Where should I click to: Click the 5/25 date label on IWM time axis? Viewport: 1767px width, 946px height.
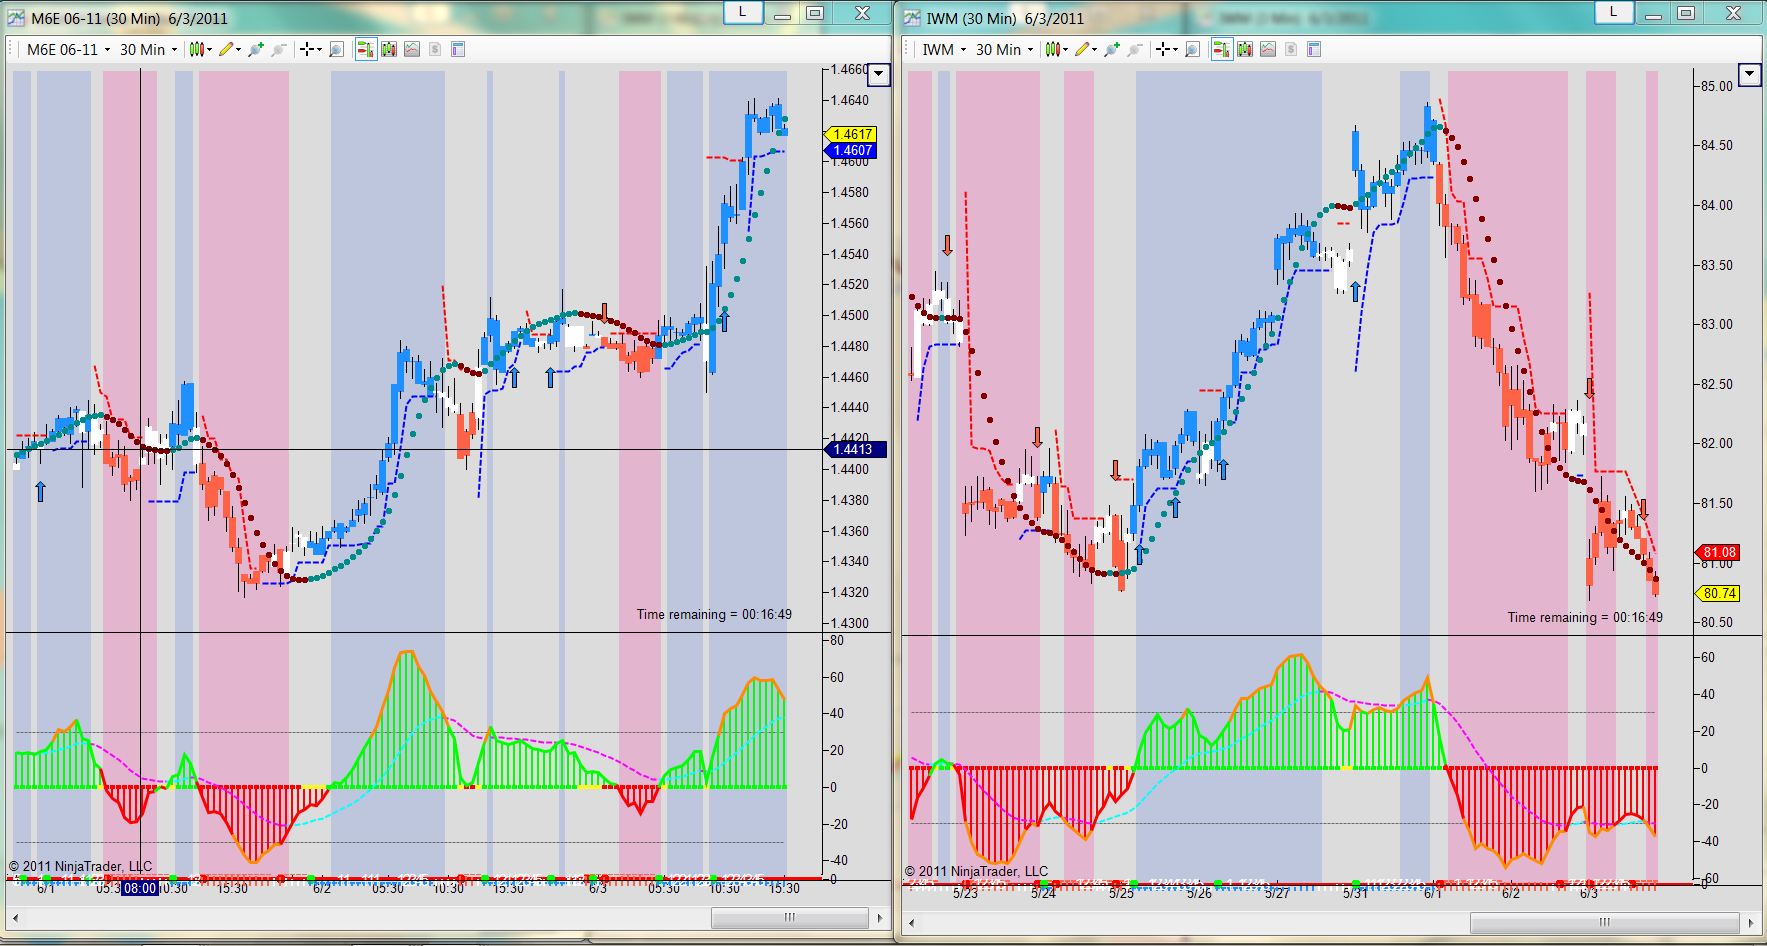tap(1121, 893)
